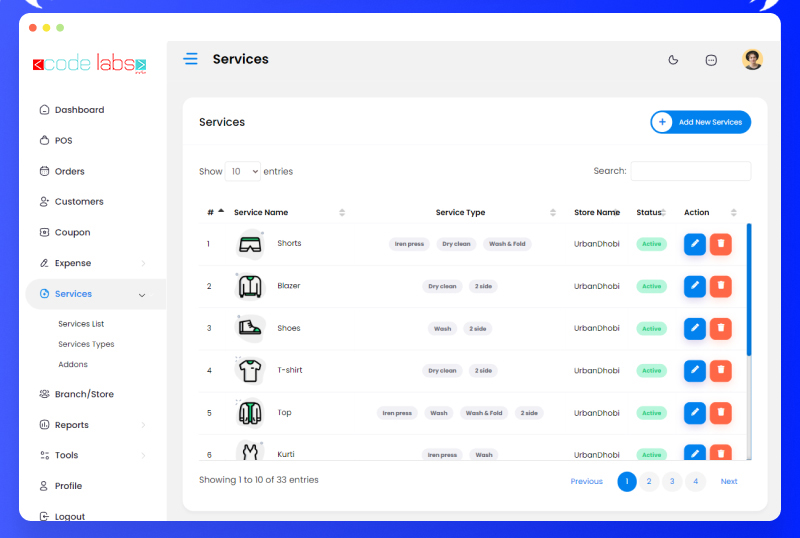Screen dimensions: 800x538
Task: Go to Dashboard in sidebar
Action: (x=79, y=110)
